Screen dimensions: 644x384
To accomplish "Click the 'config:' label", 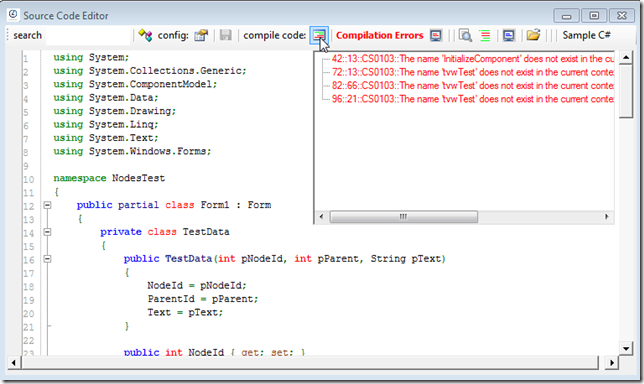I will click(x=173, y=36).
